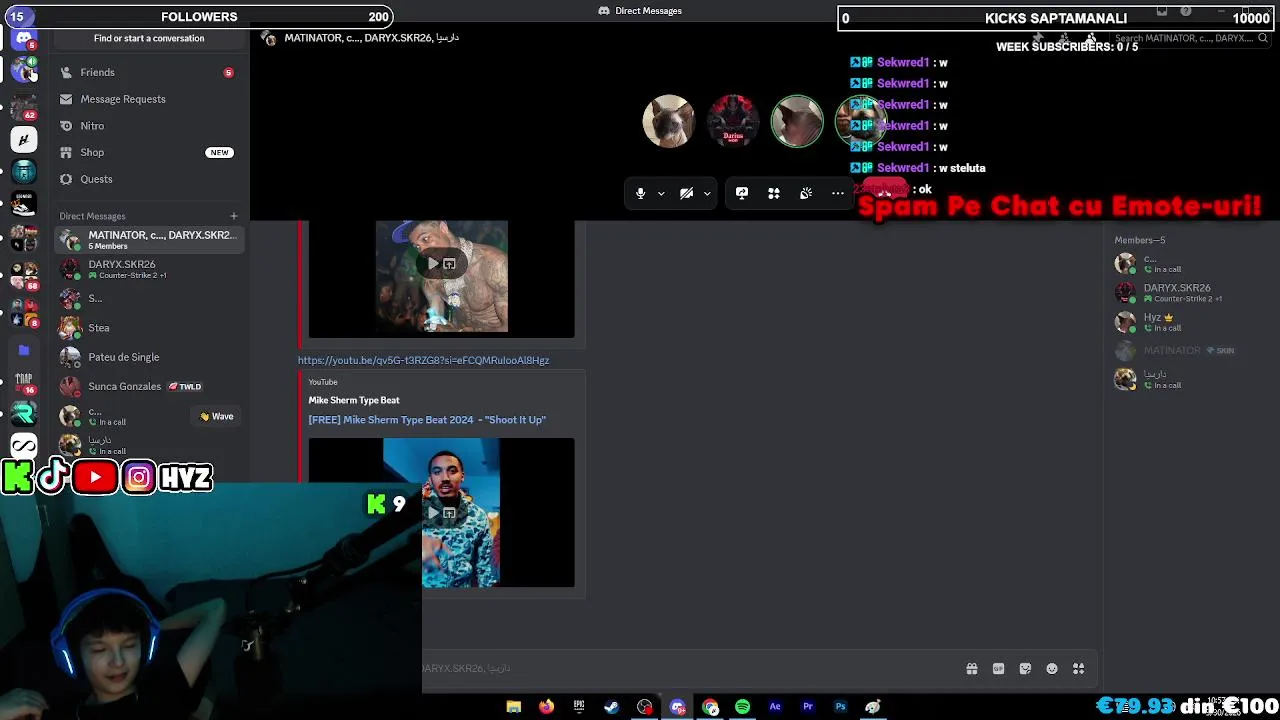Open server with 62 badge in sidebar
Viewport: 1280px width, 720px height.
[x=23, y=106]
